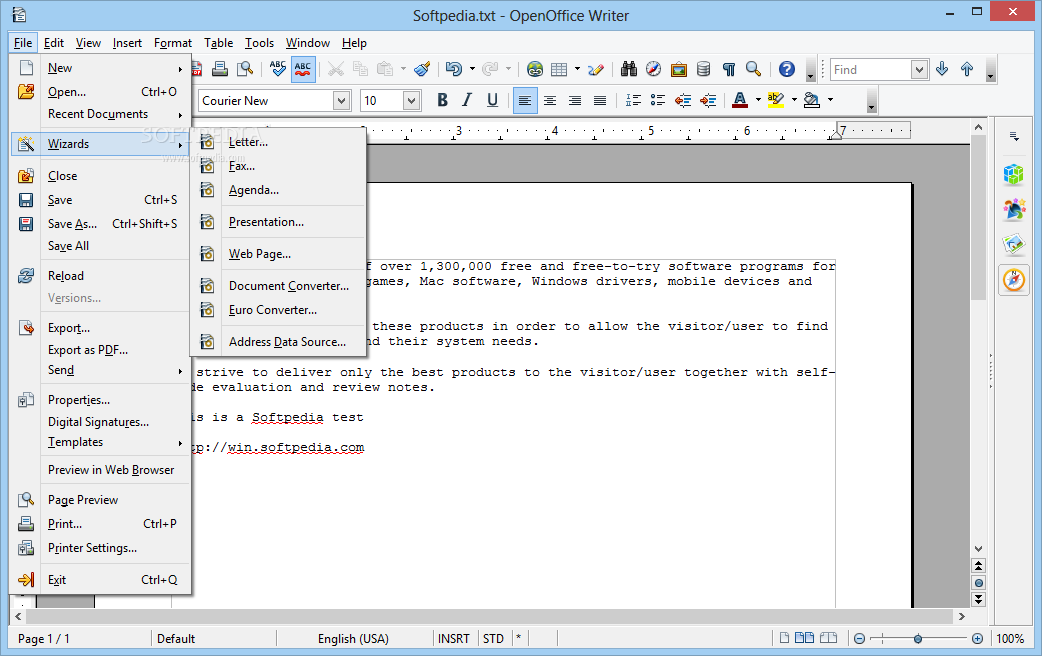Open the sidebar Gallery icon
Viewport: 1042px width, 656px height.
click(1013, 245)
